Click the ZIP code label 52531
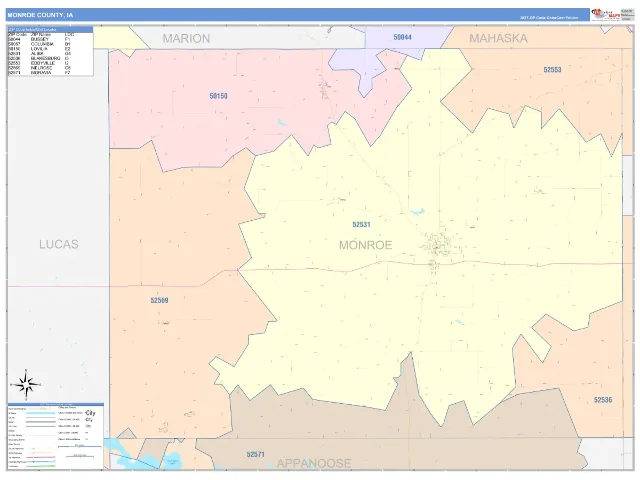The width and height of the screenshot is (640, 480). [361, 224]
